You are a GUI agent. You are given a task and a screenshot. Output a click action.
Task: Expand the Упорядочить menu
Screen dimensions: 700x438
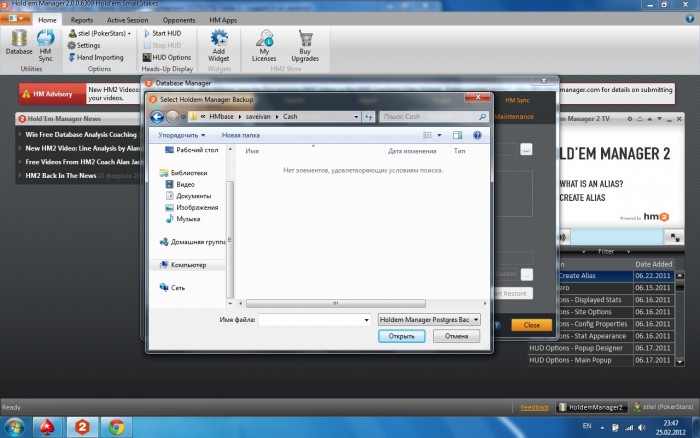[182, 135]
